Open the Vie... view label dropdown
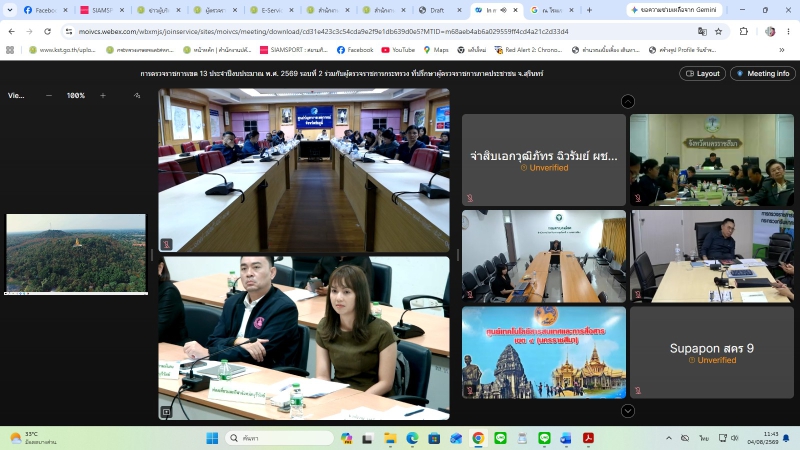Screen dimensions: 800x450 (16, 95)
